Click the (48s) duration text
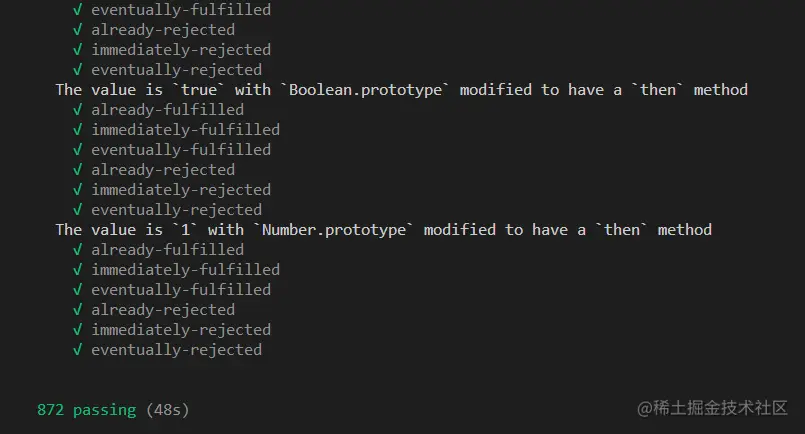The width and height of the screenshot is (805, 434). [167, 410]
